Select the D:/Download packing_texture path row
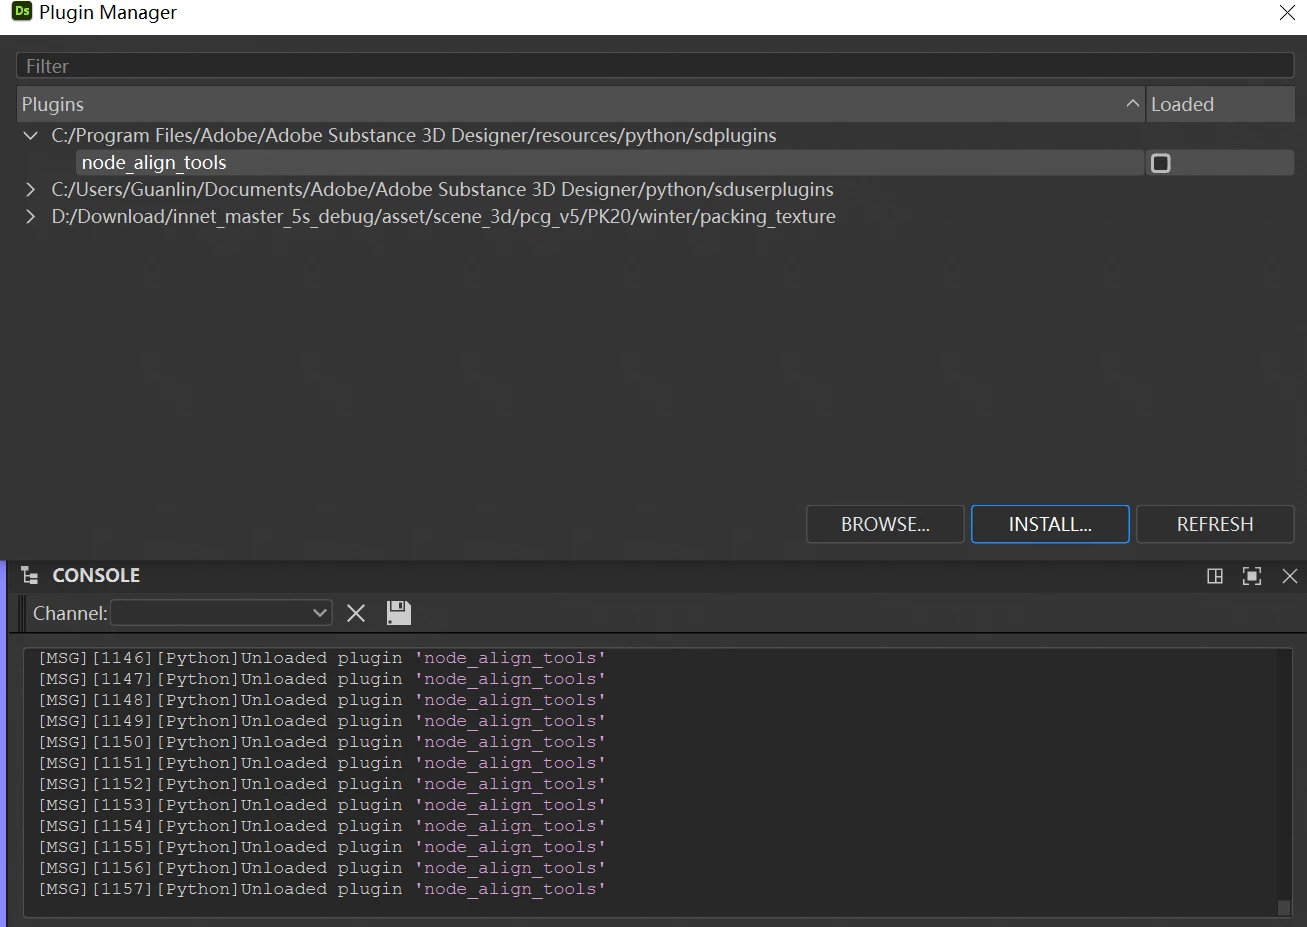This screenshot has height=927, width=1307. 443,216
